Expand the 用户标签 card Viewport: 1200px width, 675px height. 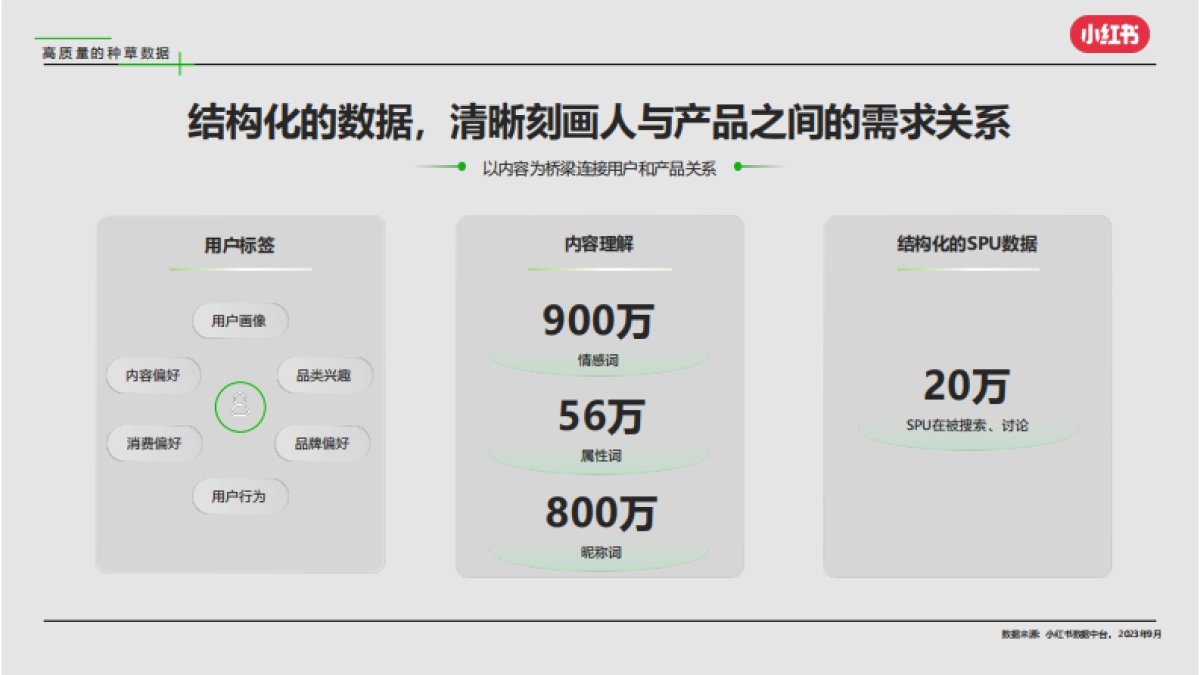pos(239,395)
